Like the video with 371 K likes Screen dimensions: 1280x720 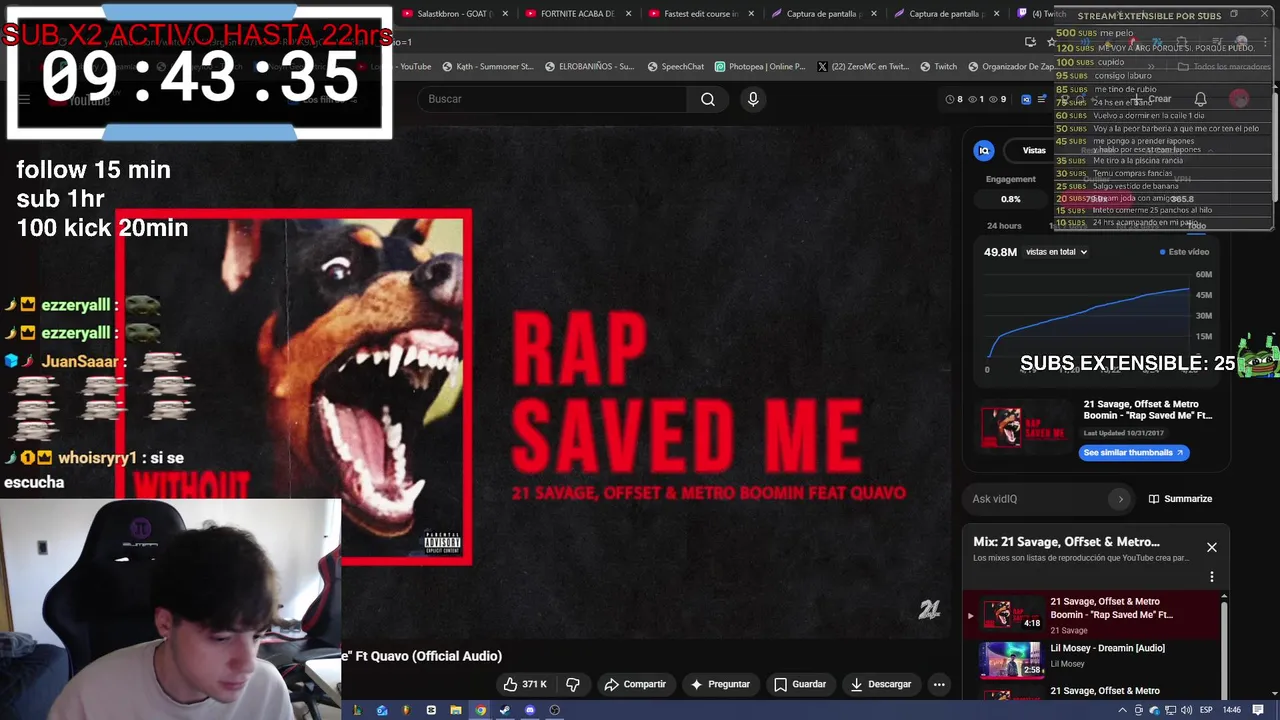click(x=526, y=684)
